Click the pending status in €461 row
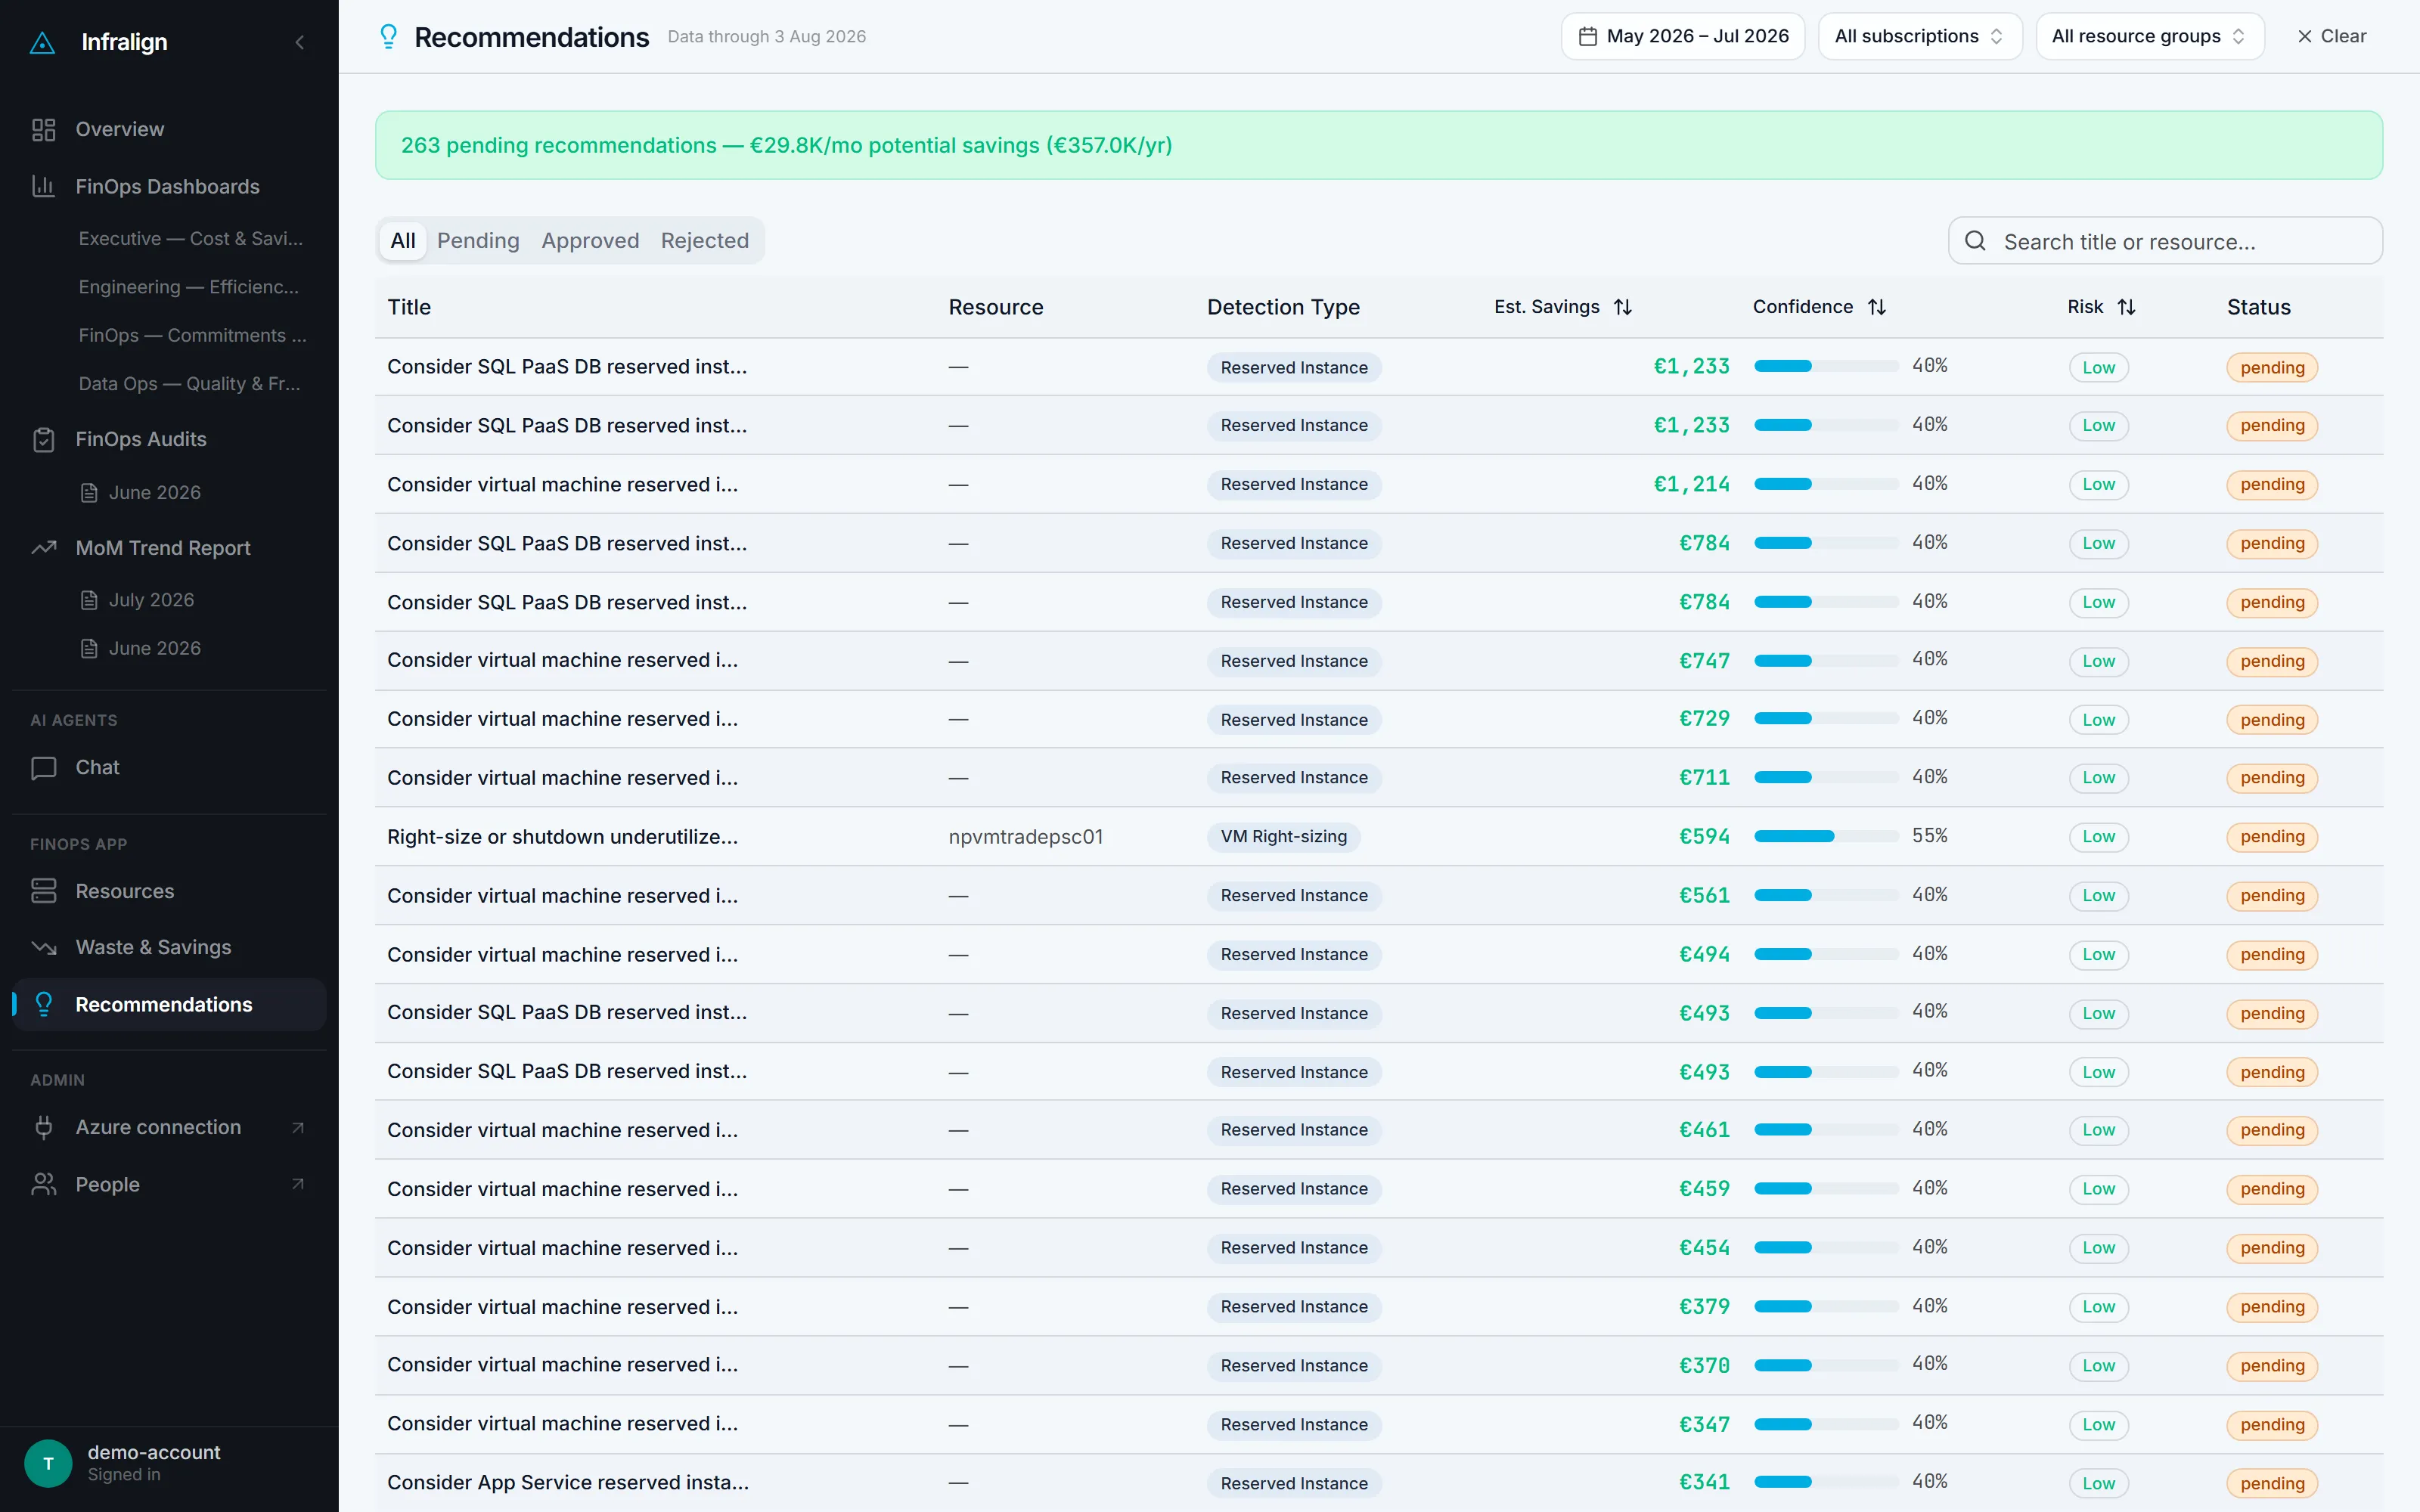Screen dimensions: 2420x1512 point(2271,1130)
